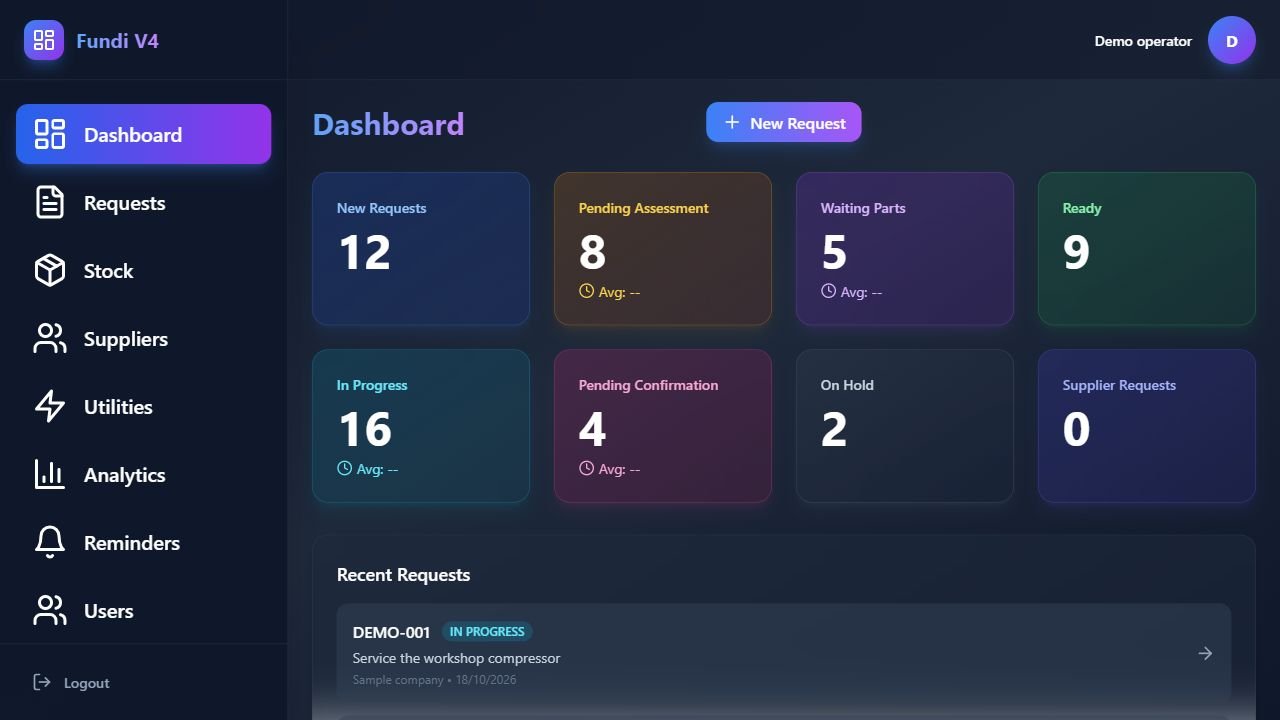
Task: Click 'Sample company • 18/10/2026' text
Action: point(434,680)
